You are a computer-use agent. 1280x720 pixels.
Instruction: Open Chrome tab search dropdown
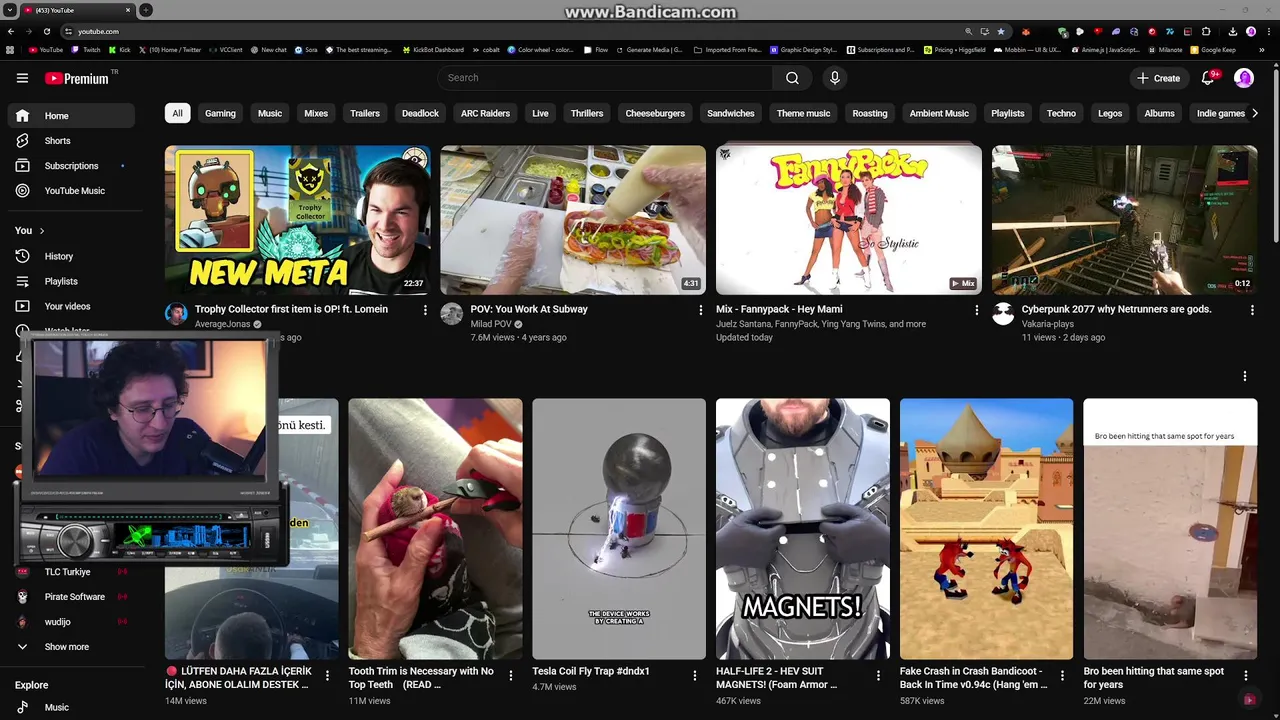[10, 10]
